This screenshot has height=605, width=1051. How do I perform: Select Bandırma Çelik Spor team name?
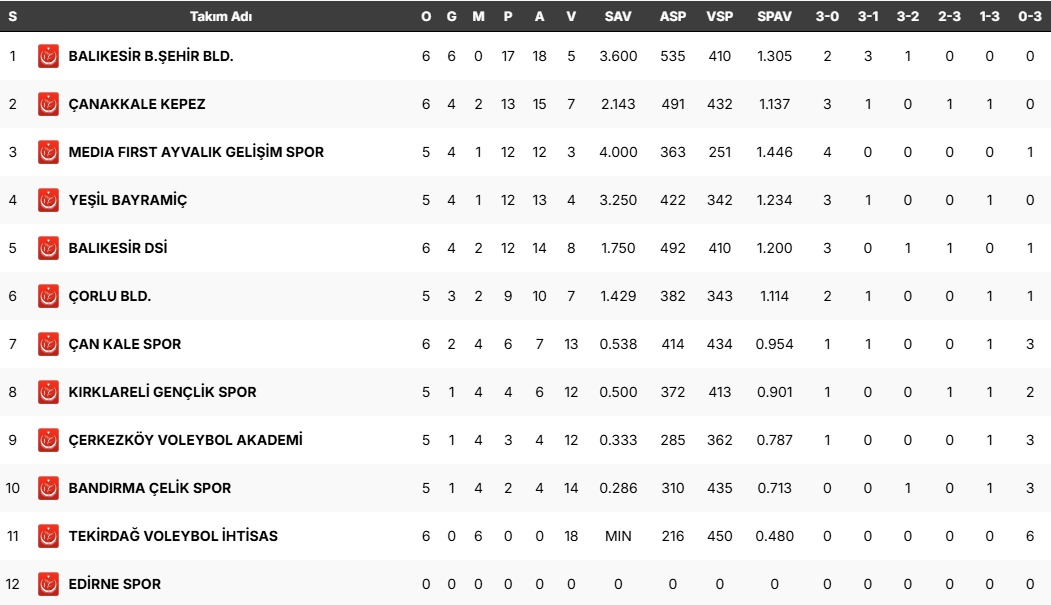[149, 488]
